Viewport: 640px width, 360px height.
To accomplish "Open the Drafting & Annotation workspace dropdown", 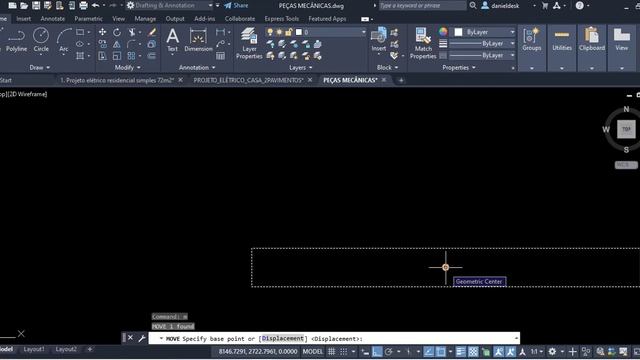I will click(x=211, y=5).
